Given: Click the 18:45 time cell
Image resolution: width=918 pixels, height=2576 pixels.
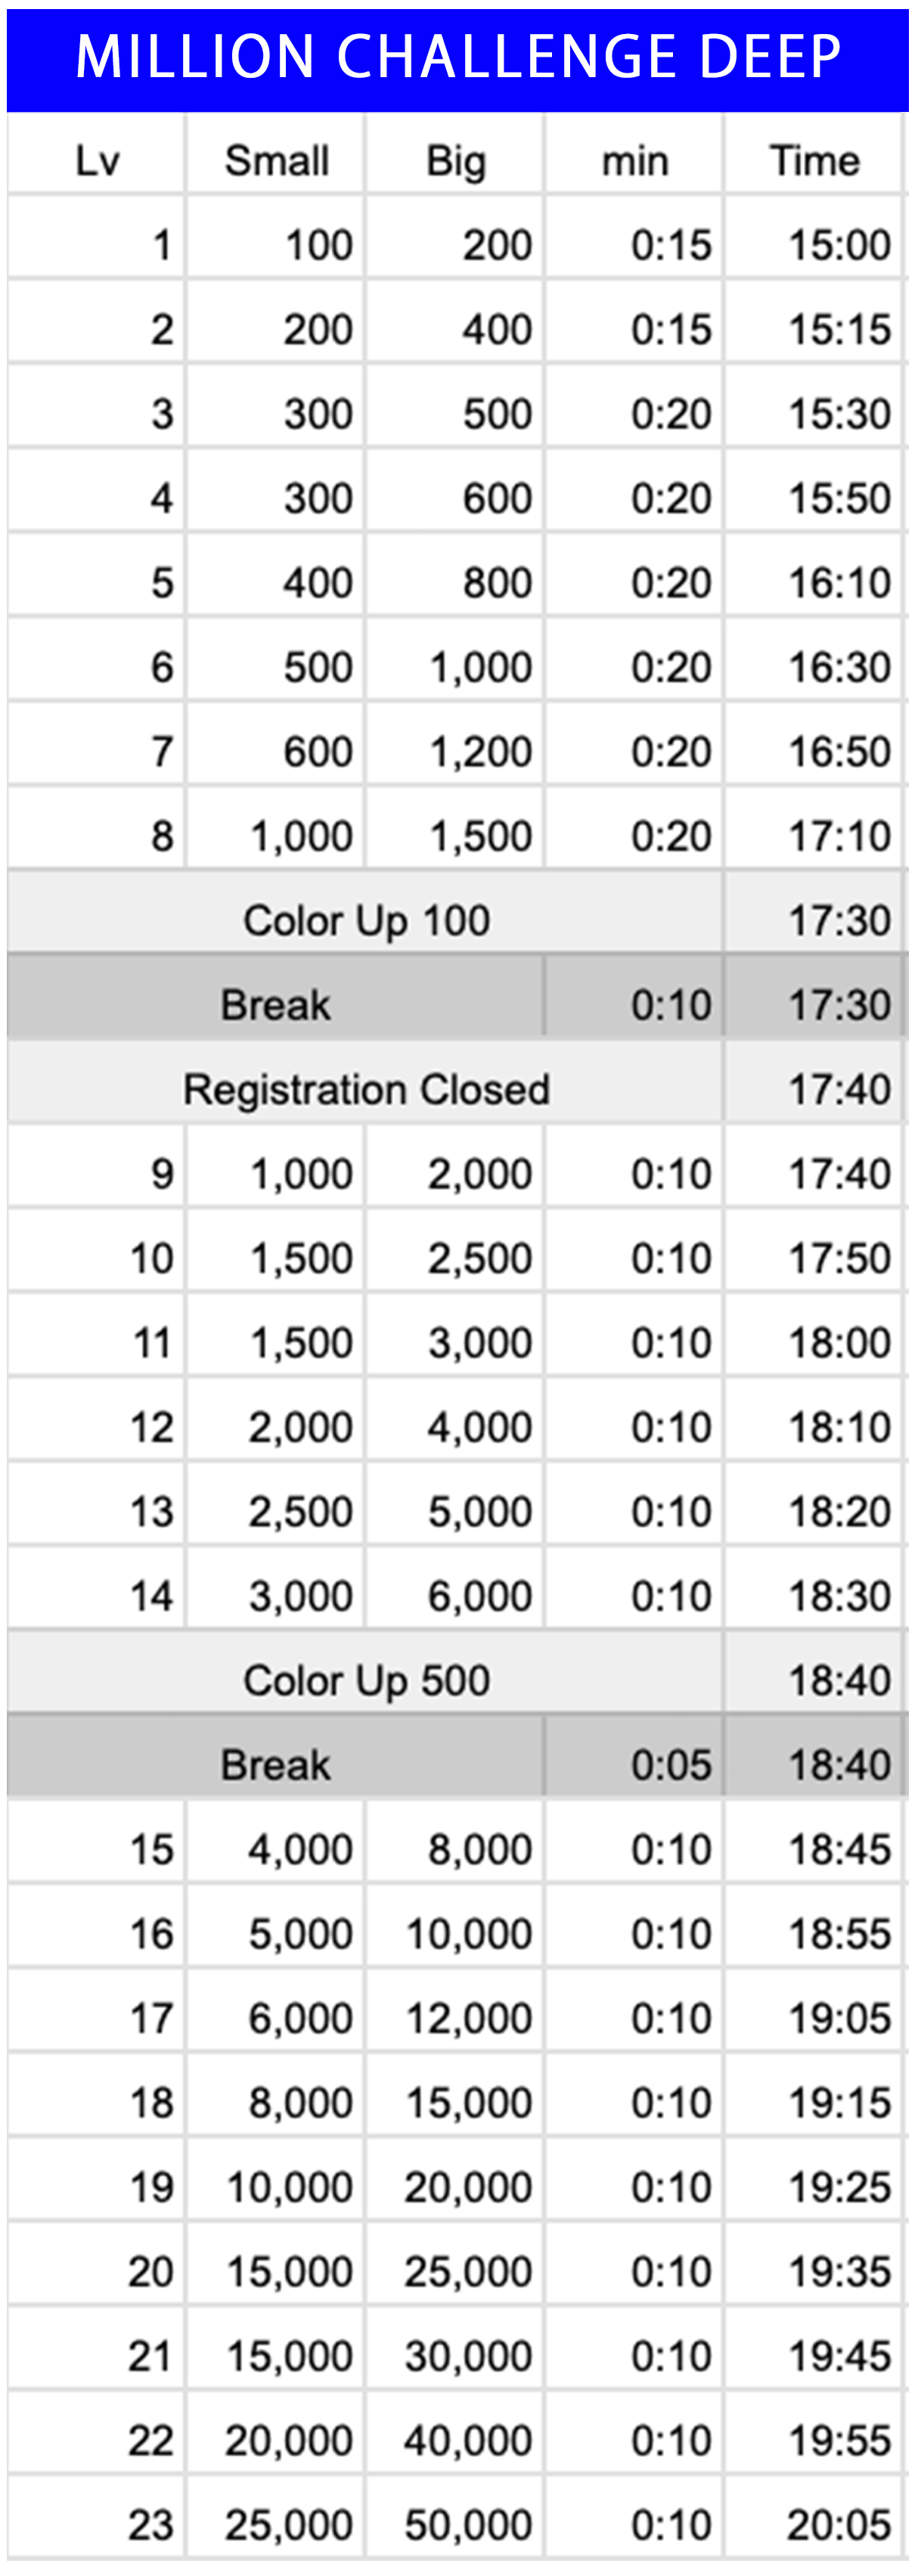Looking at the screenshot, I should coord(839,1850).
